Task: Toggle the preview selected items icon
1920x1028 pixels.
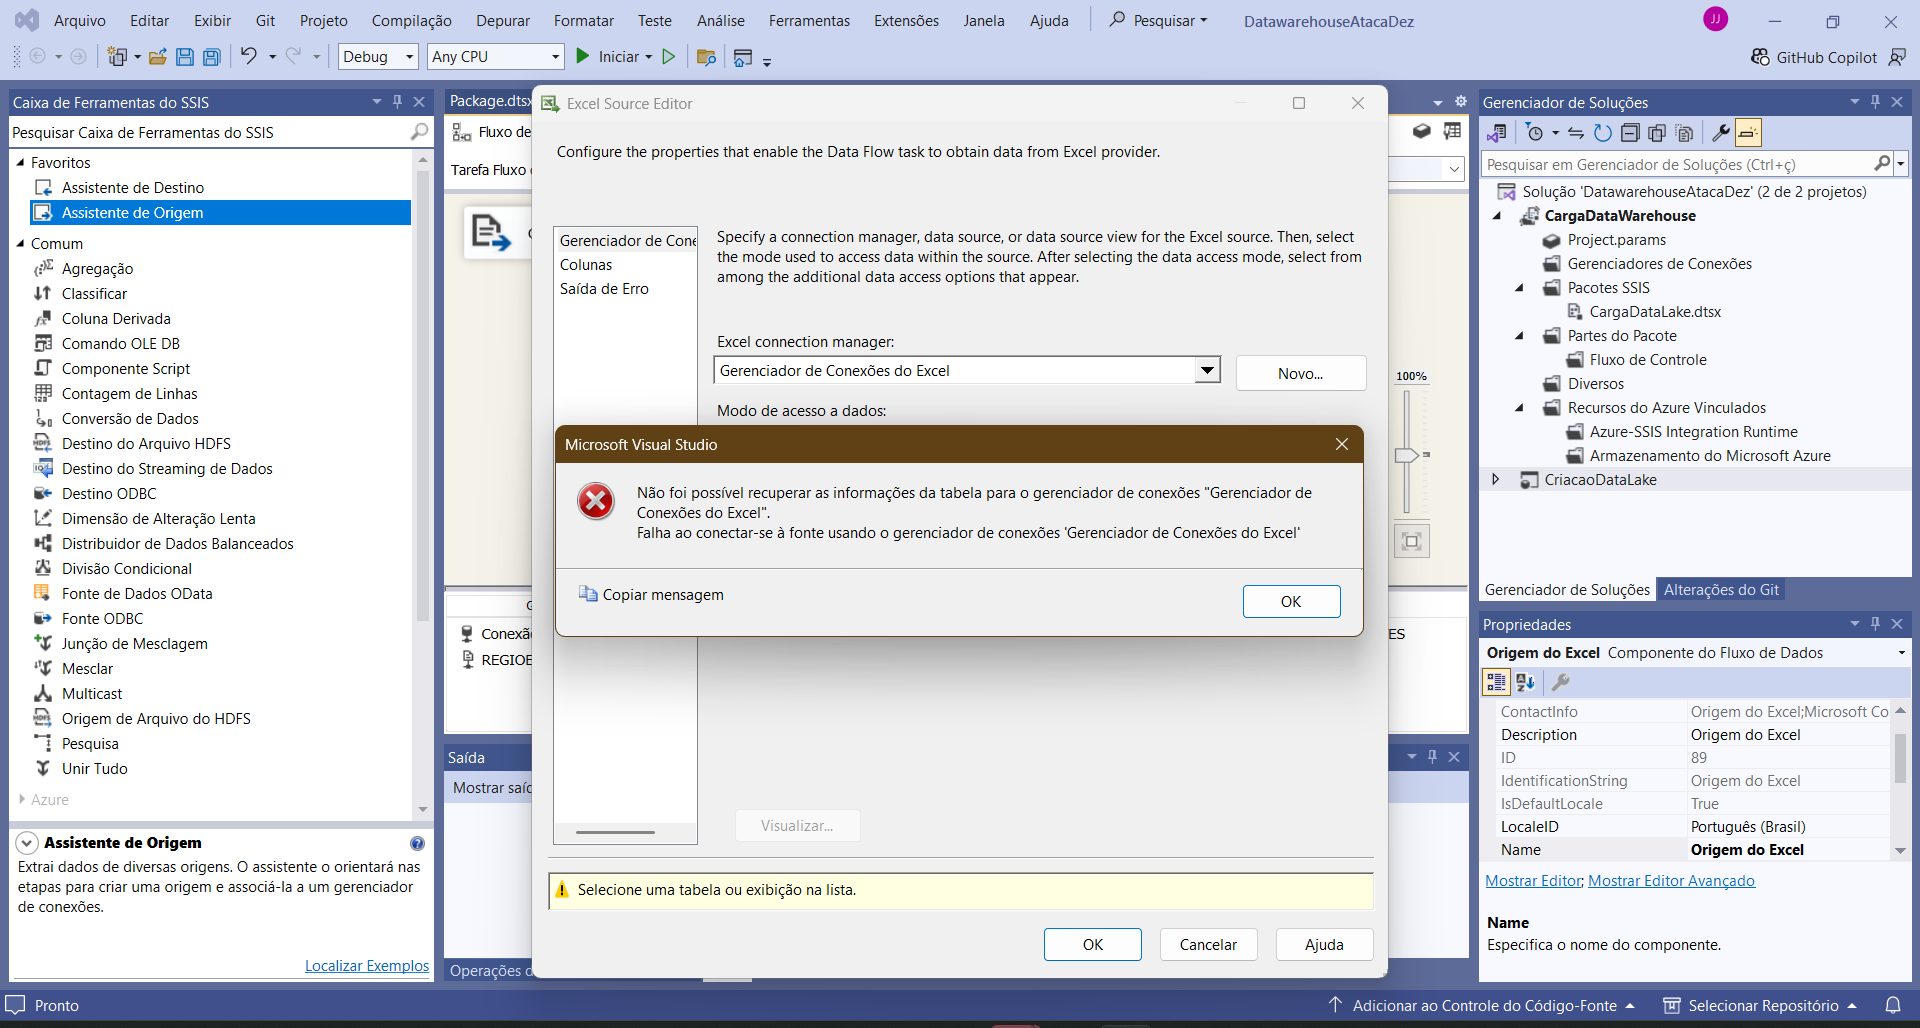Action: [x=1748, y=133]
